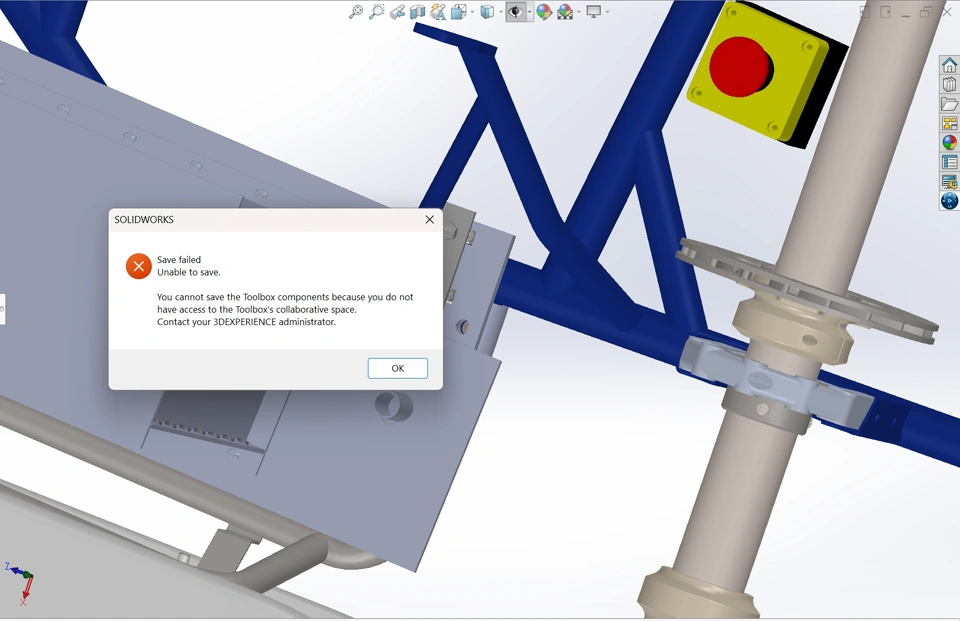
Task: Open the Appearances, Scenes and Decals tab
Action: [x=950, y=143]
